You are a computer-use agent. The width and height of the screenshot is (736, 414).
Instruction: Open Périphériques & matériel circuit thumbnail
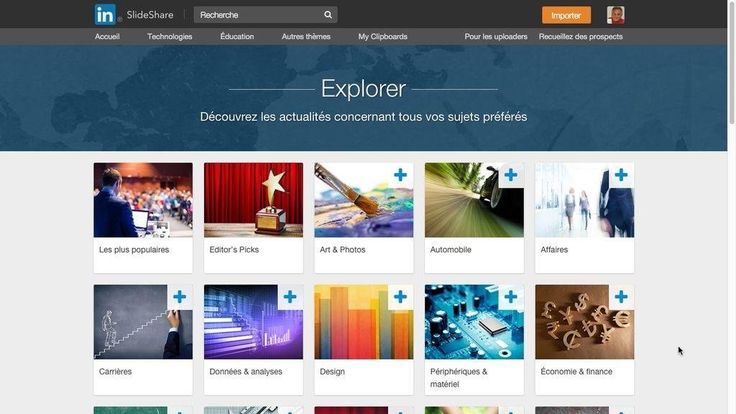(474, 322)
